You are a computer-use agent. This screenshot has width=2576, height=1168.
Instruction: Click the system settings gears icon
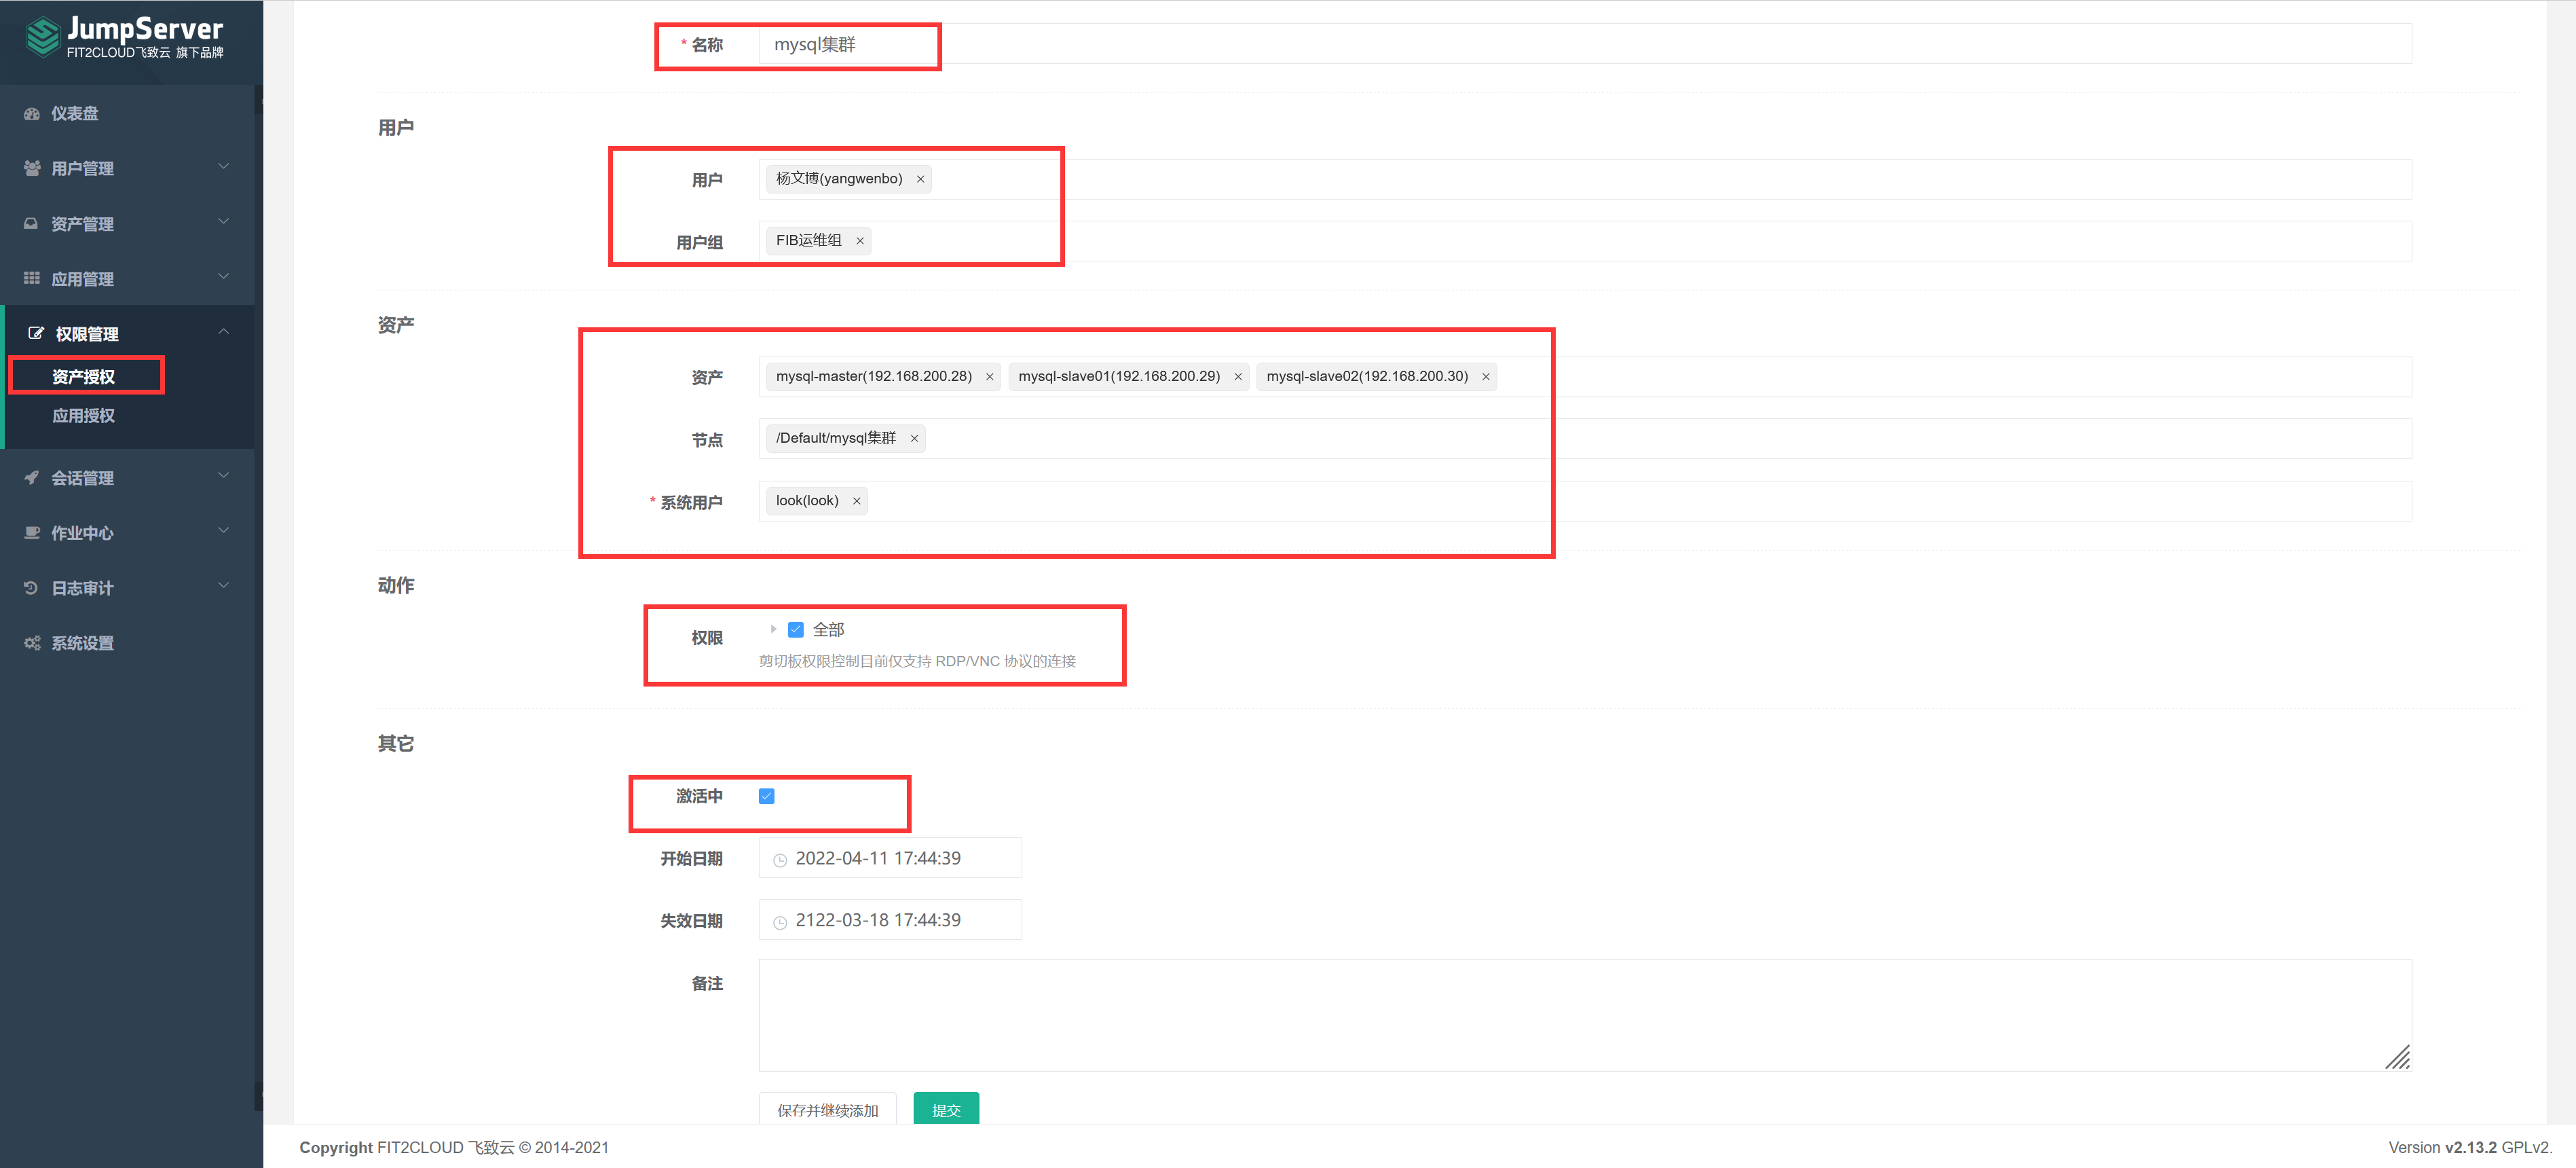click(32, 643)
